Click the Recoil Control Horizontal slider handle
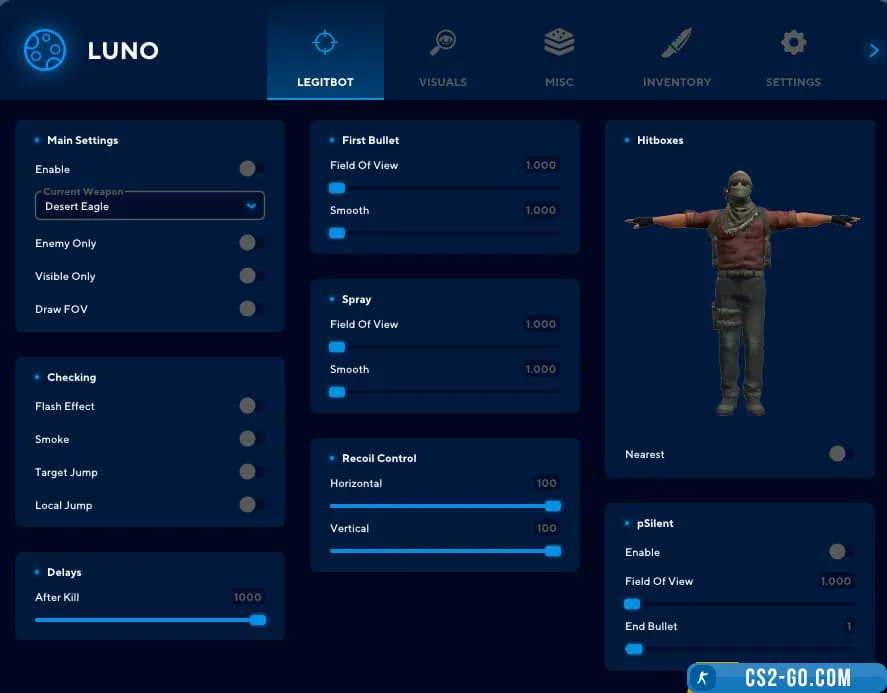887x693 pixels. tap(552, 506)
